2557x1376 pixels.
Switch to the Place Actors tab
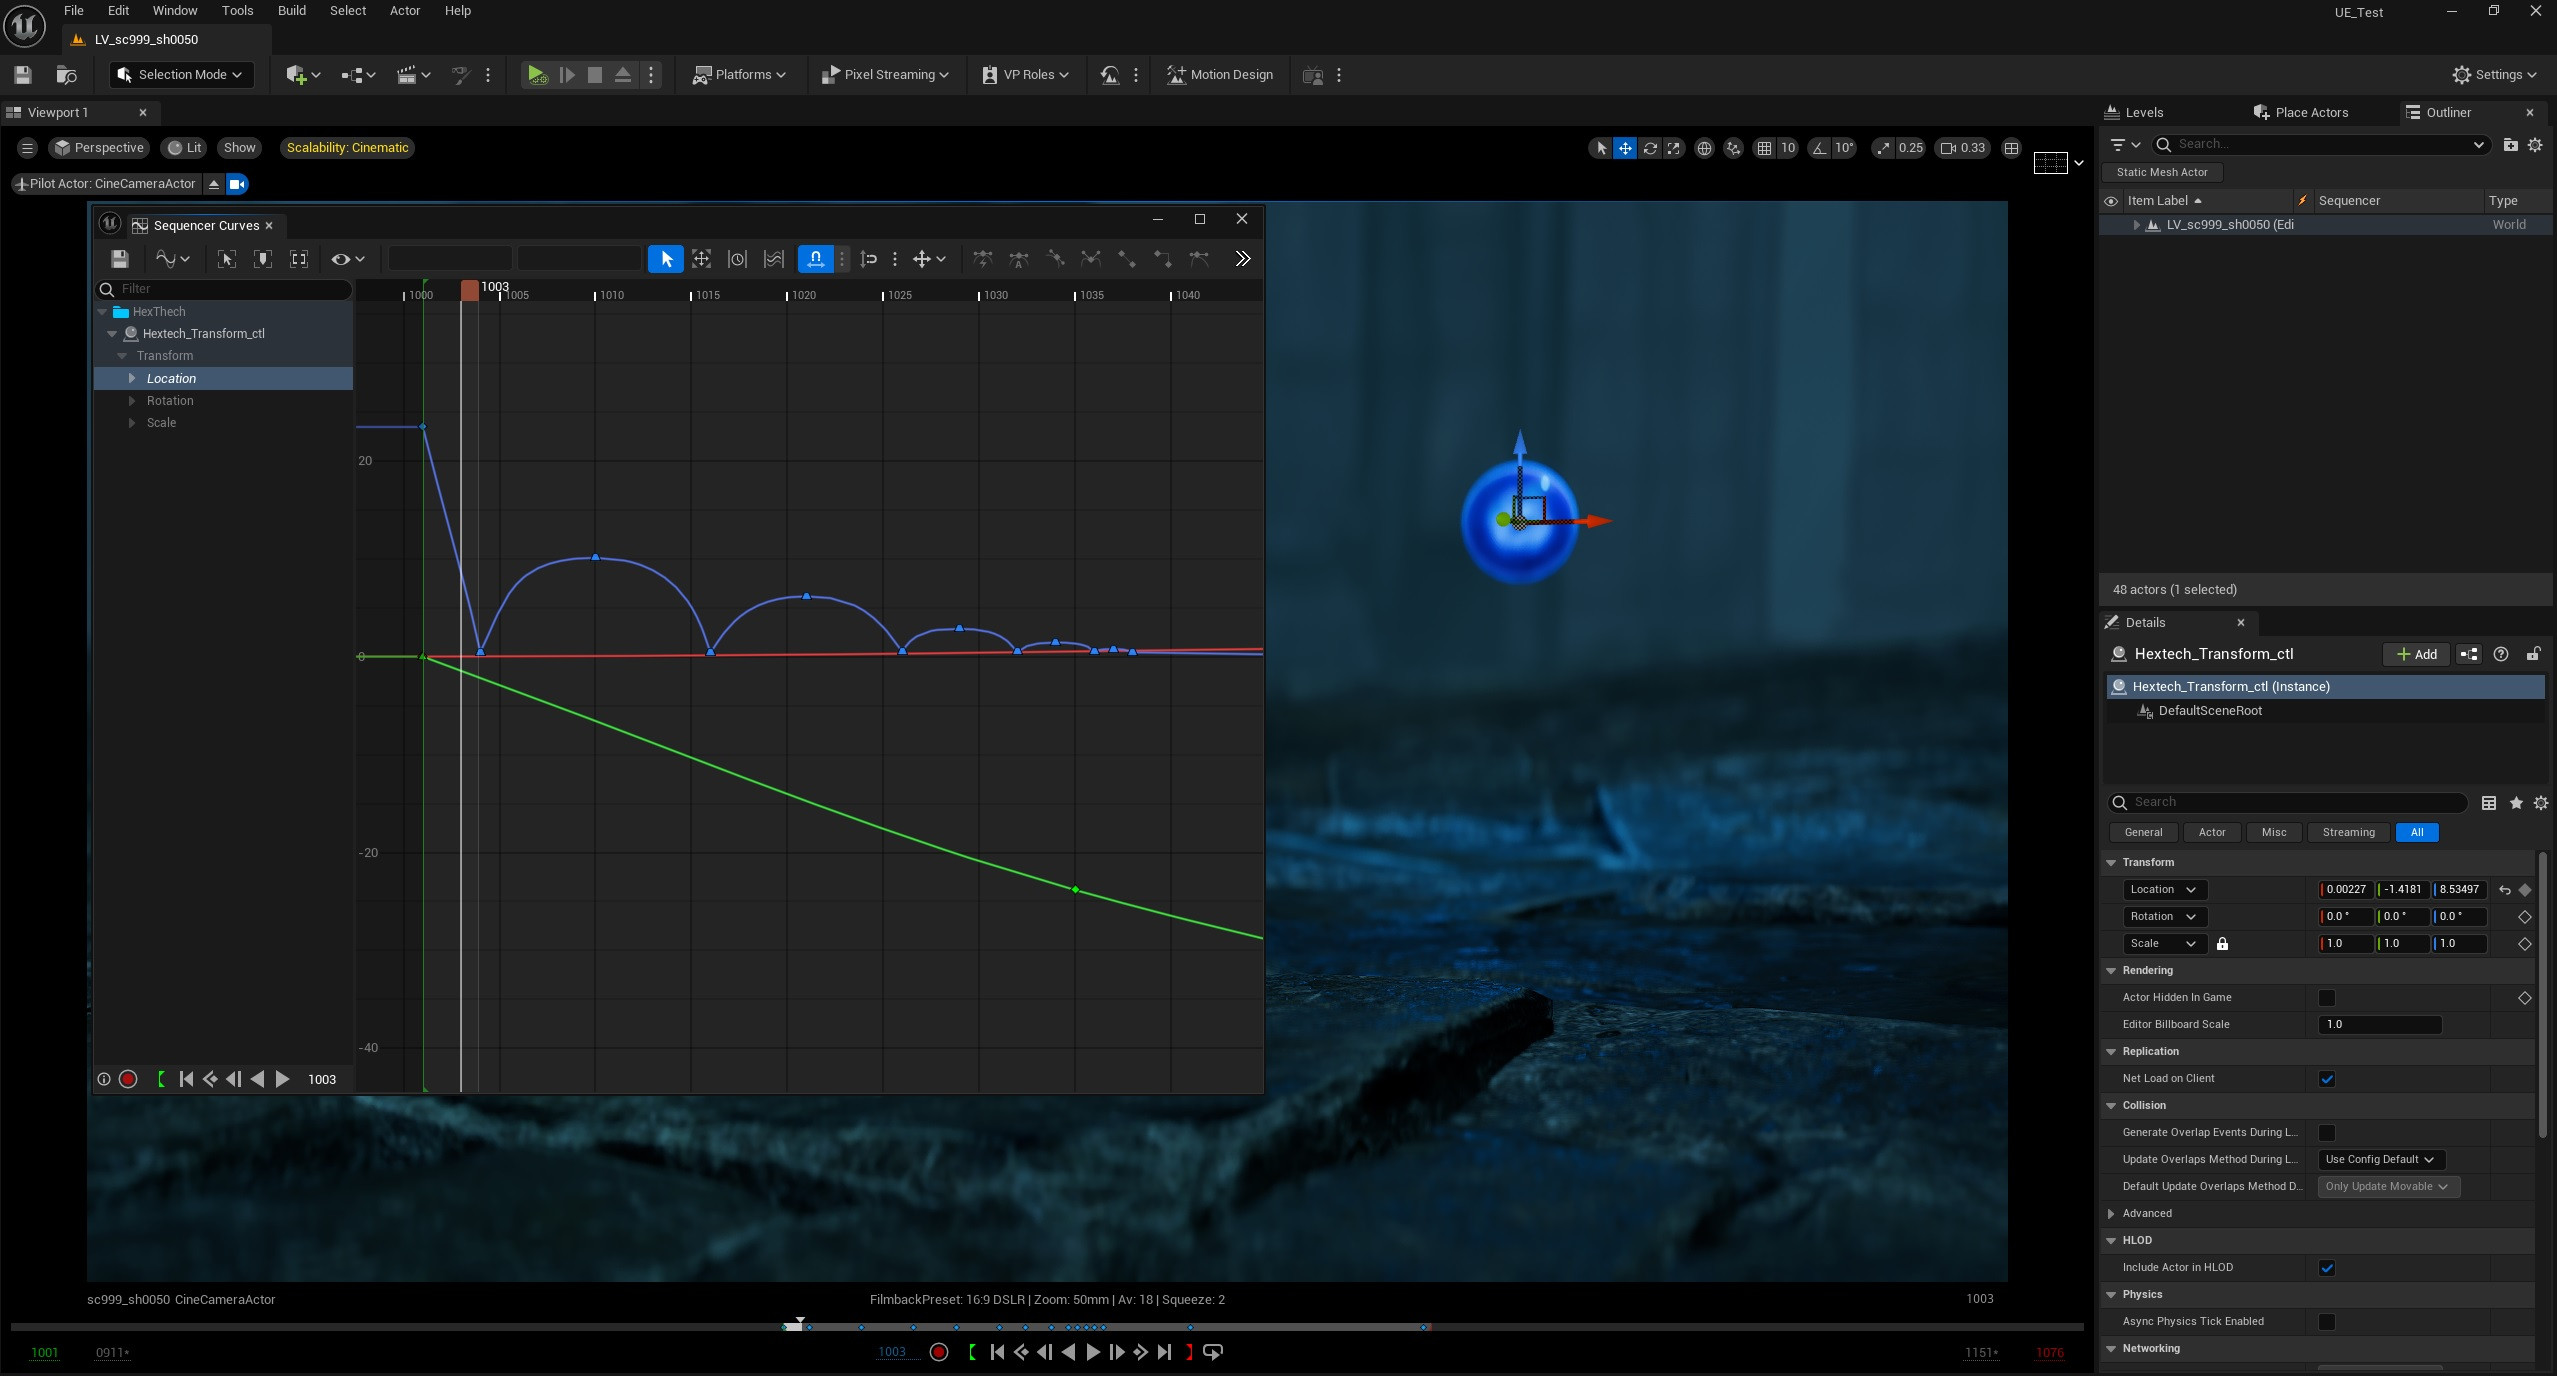click(x=2300, y=113)
